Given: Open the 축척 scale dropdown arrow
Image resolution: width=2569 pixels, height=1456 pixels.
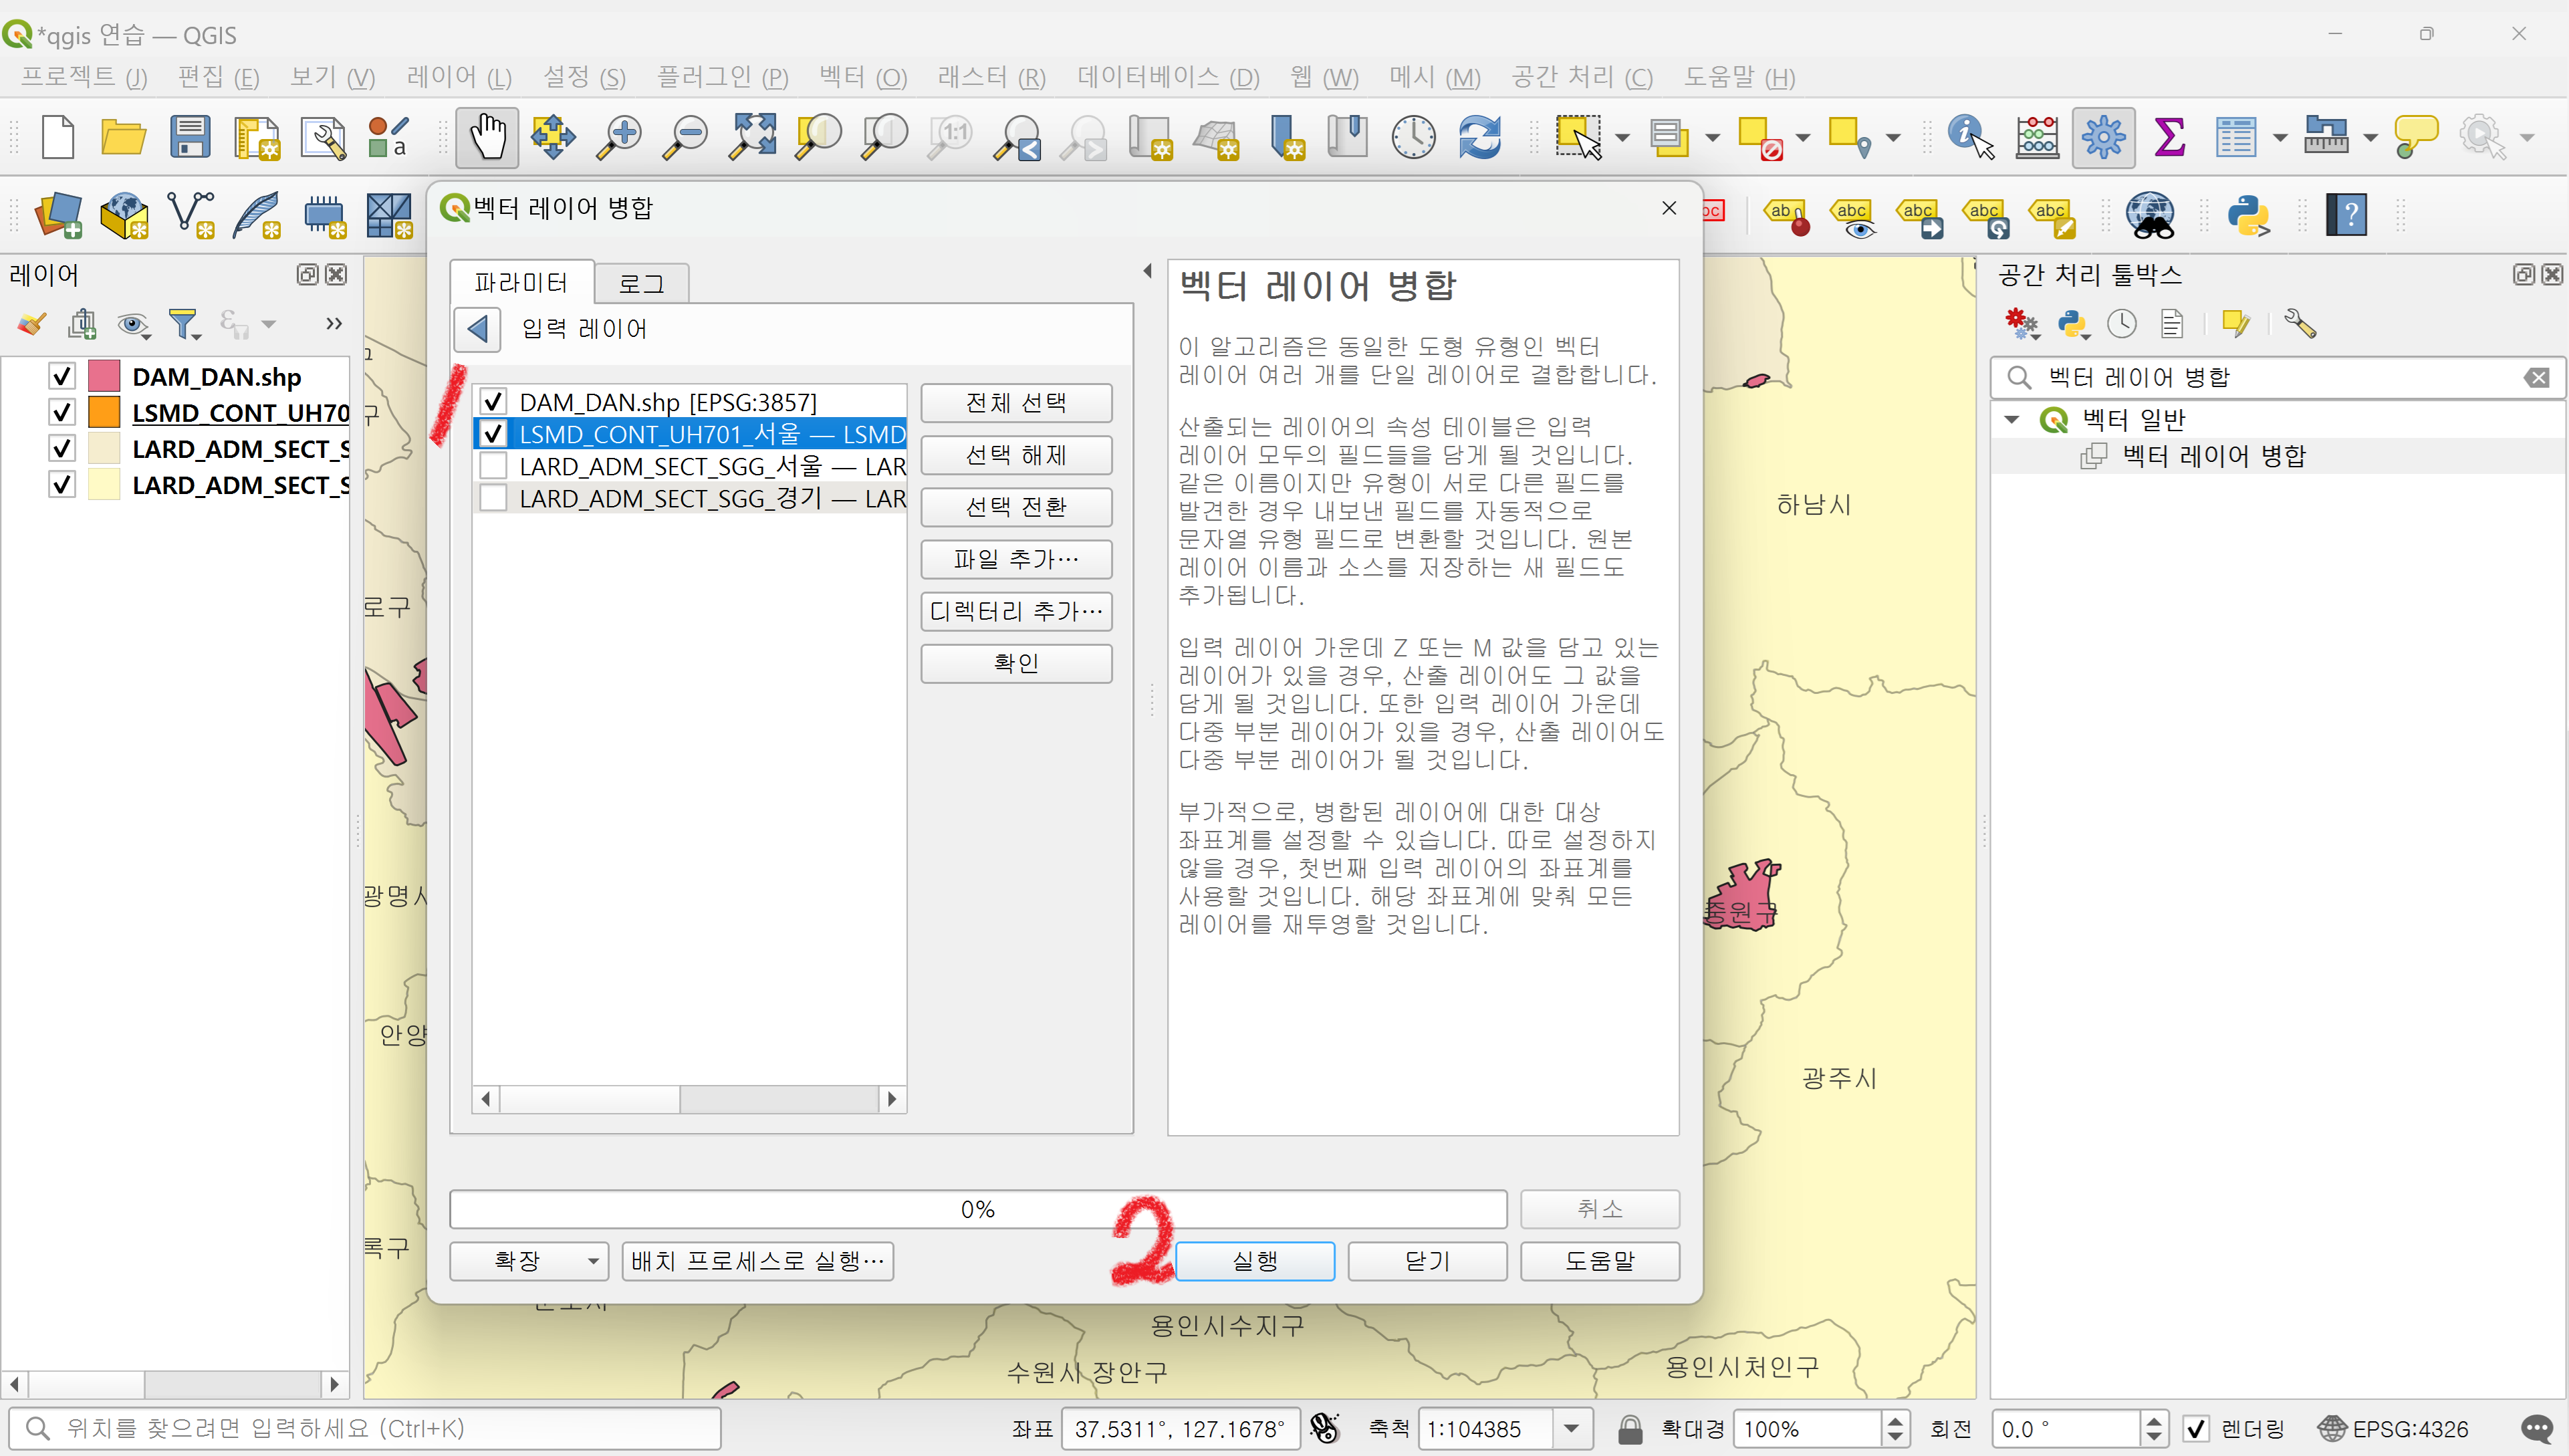Looking at the screenshot, I should [1571, 1429].
